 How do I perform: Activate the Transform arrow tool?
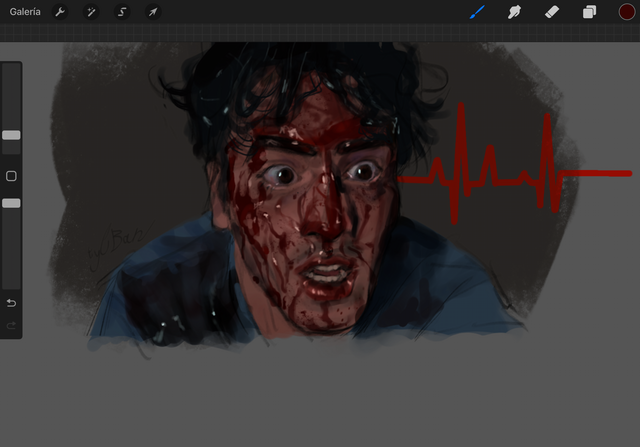point(153,12)
